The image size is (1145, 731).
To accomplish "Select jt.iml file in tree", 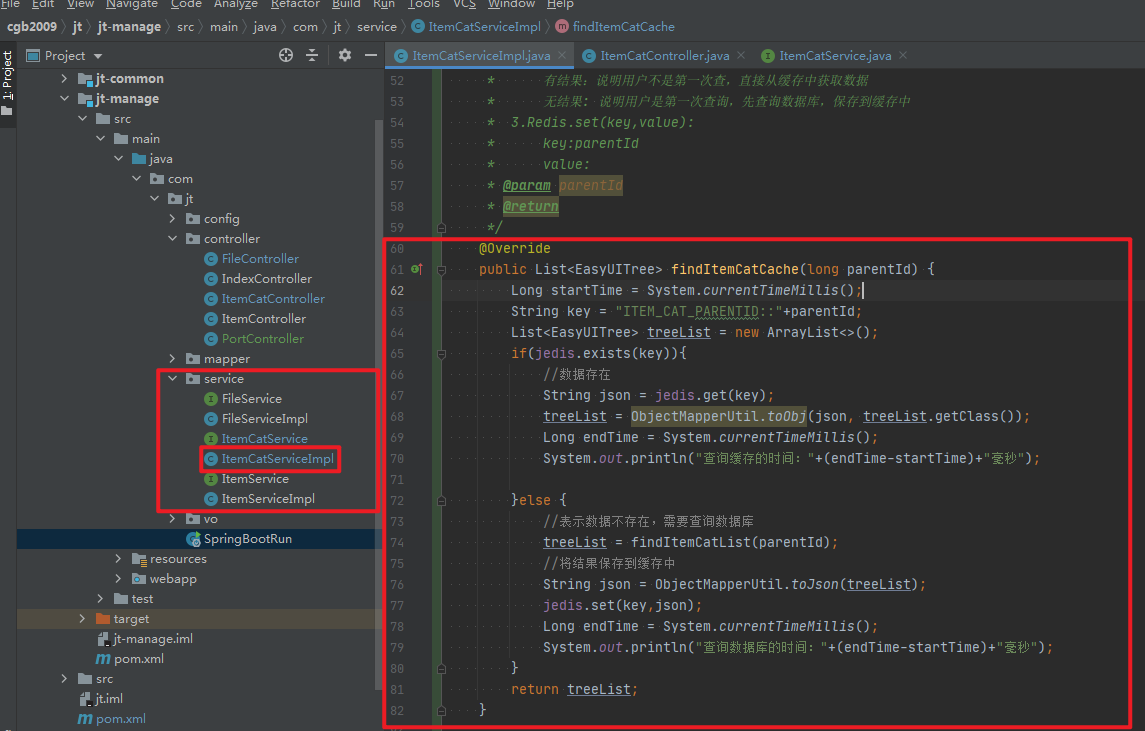I will pos(108,699).
